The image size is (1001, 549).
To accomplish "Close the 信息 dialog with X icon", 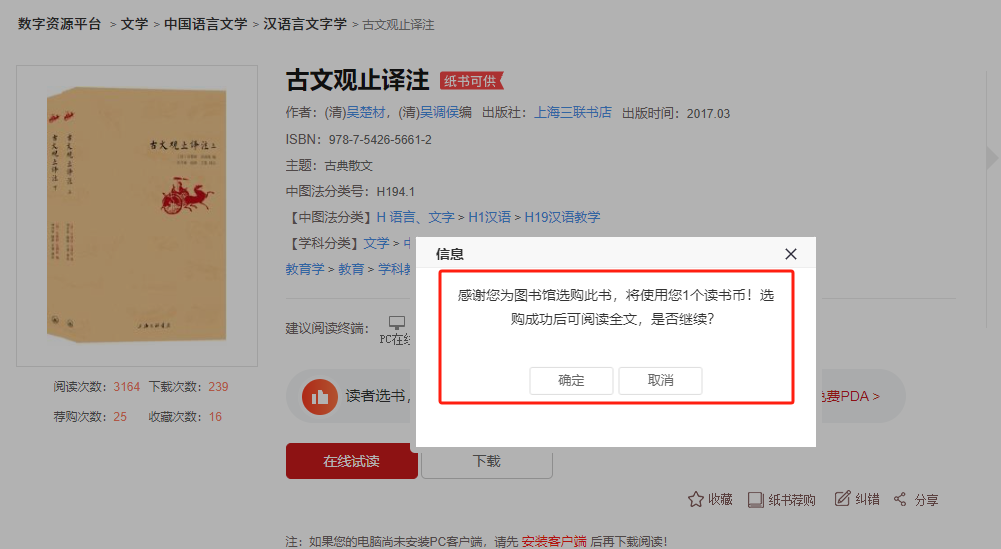I will [x=790, y=254].
